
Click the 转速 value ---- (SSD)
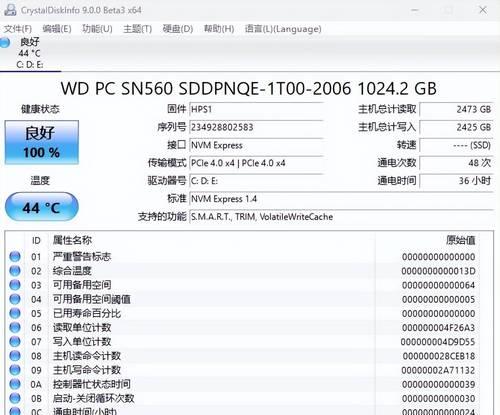[456, 145]
